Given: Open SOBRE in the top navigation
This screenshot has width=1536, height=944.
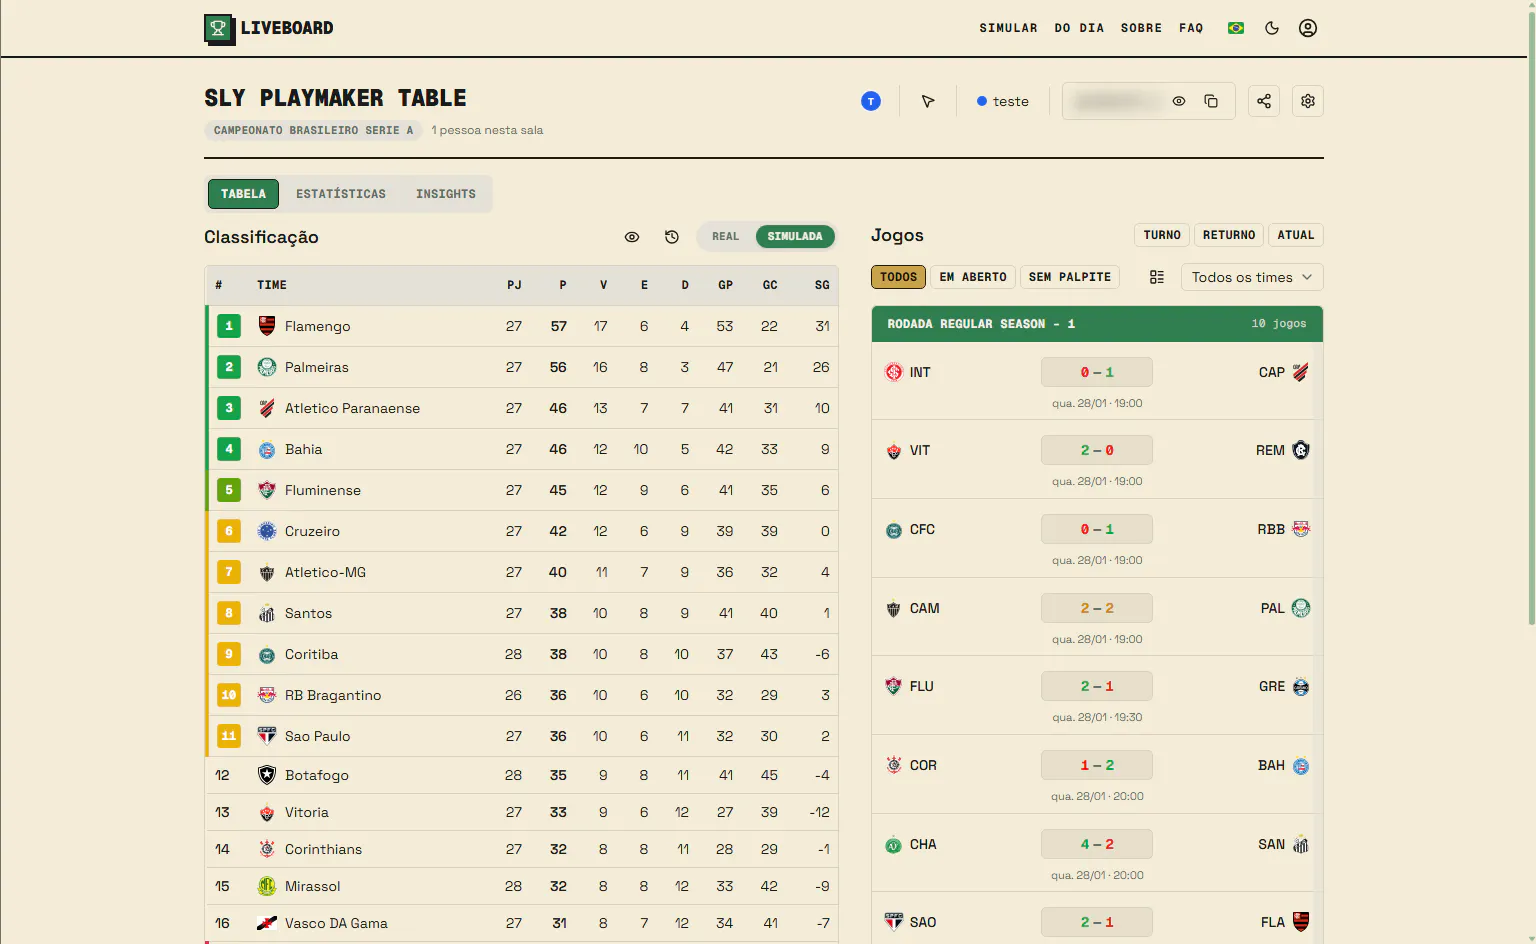Looking at the screenshot, I should 1141,28.
